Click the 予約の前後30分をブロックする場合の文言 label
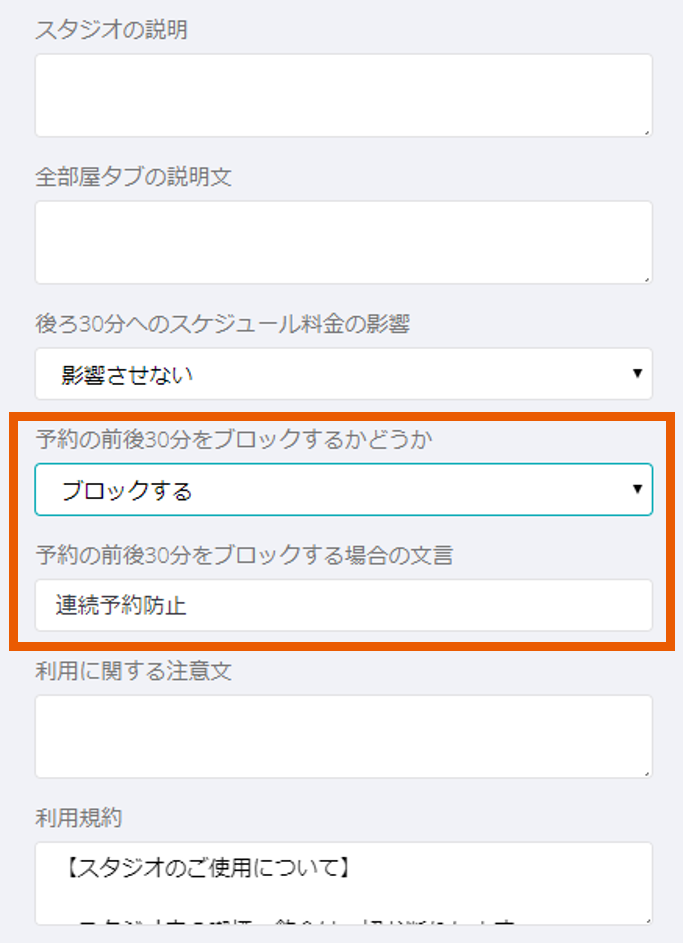The image size is (683, 943). point(244,555)
